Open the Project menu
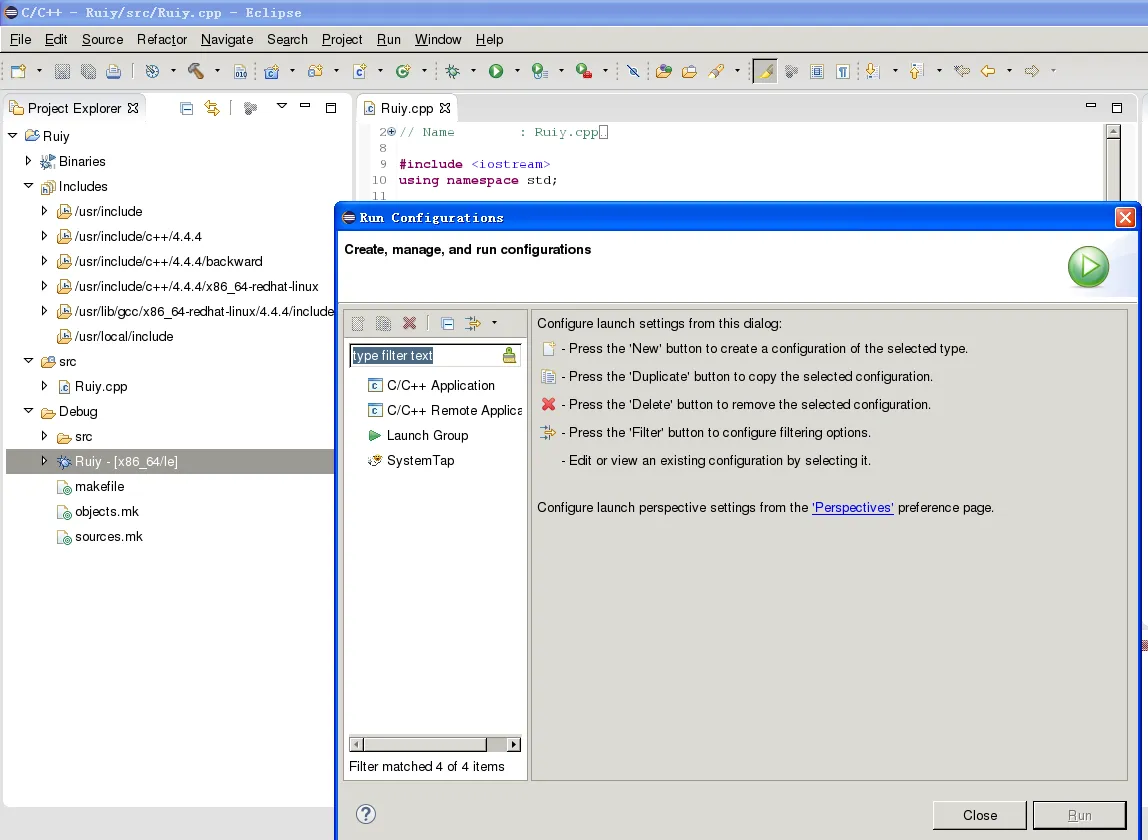 click(342, 40)
